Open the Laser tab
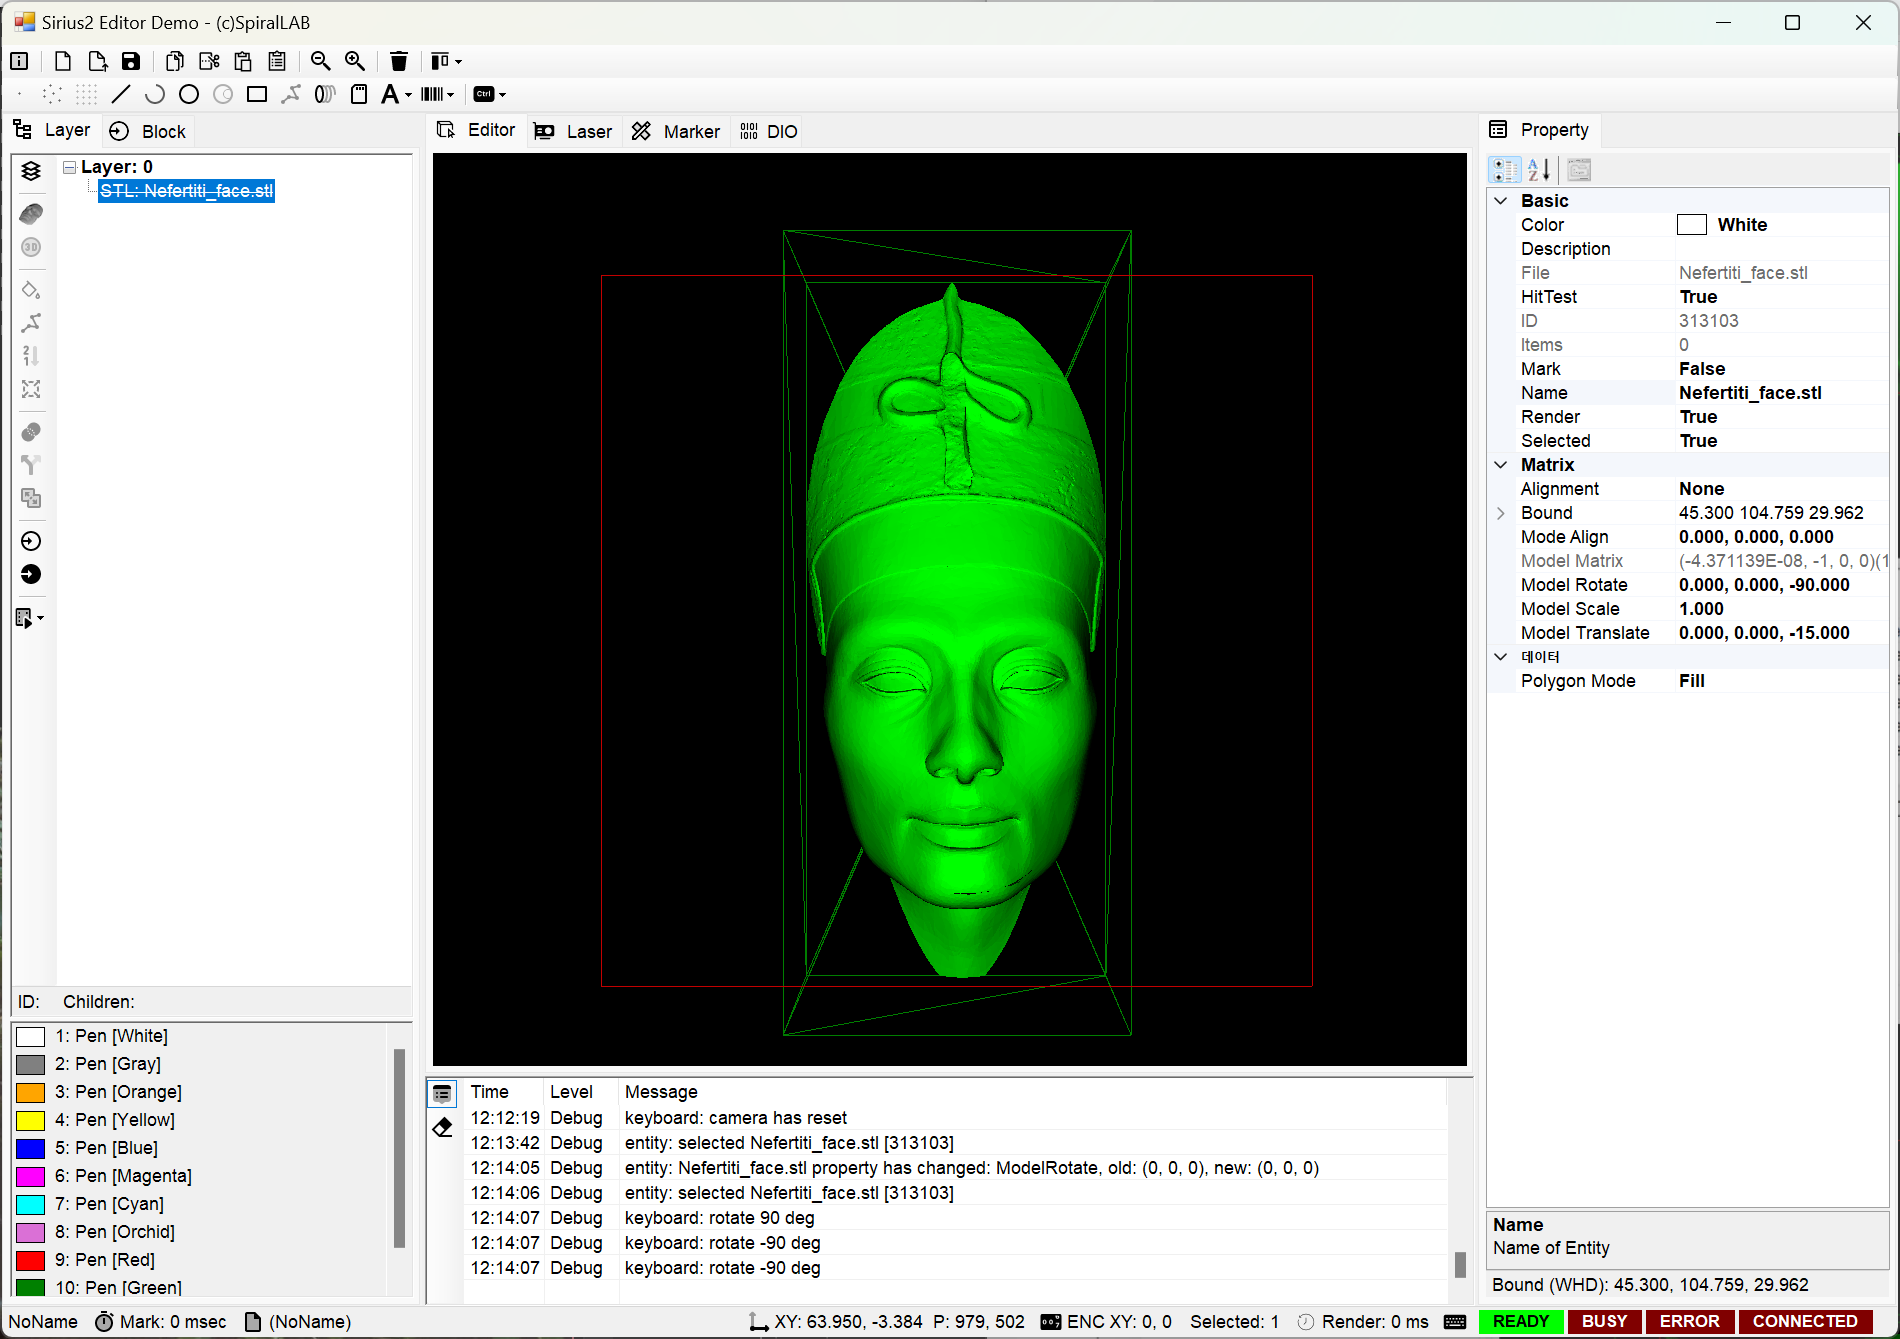The height and width of the screenshot is (1339, 1900). 573,131
